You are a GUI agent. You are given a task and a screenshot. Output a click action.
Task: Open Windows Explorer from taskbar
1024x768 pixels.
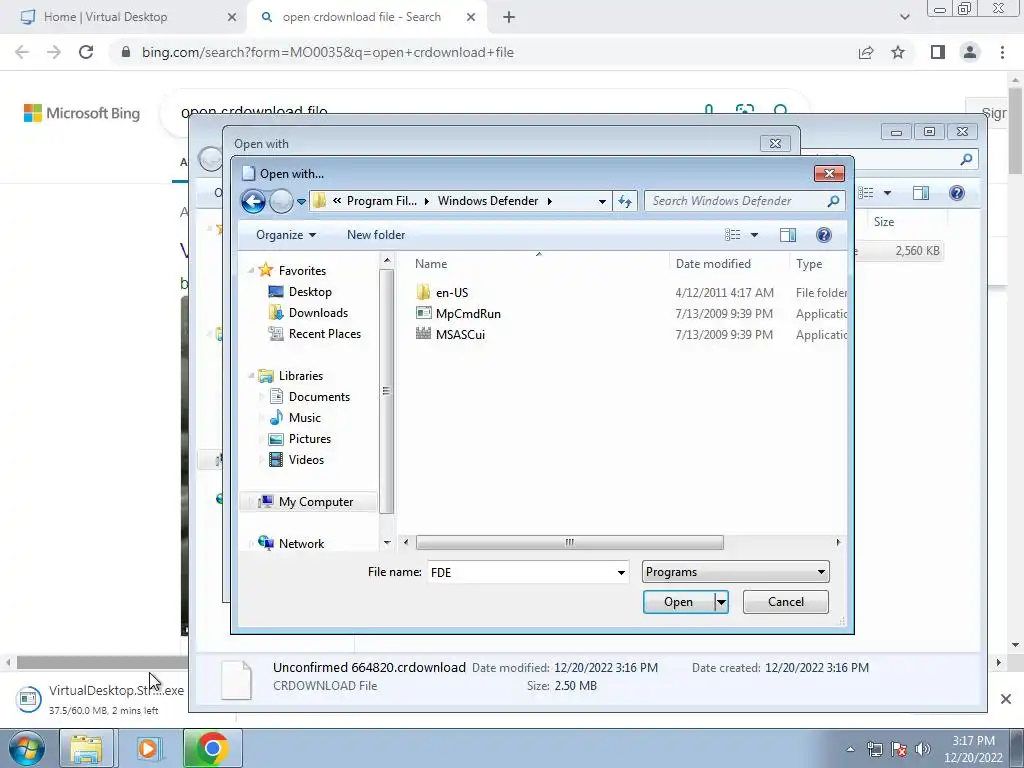(86, 748)
